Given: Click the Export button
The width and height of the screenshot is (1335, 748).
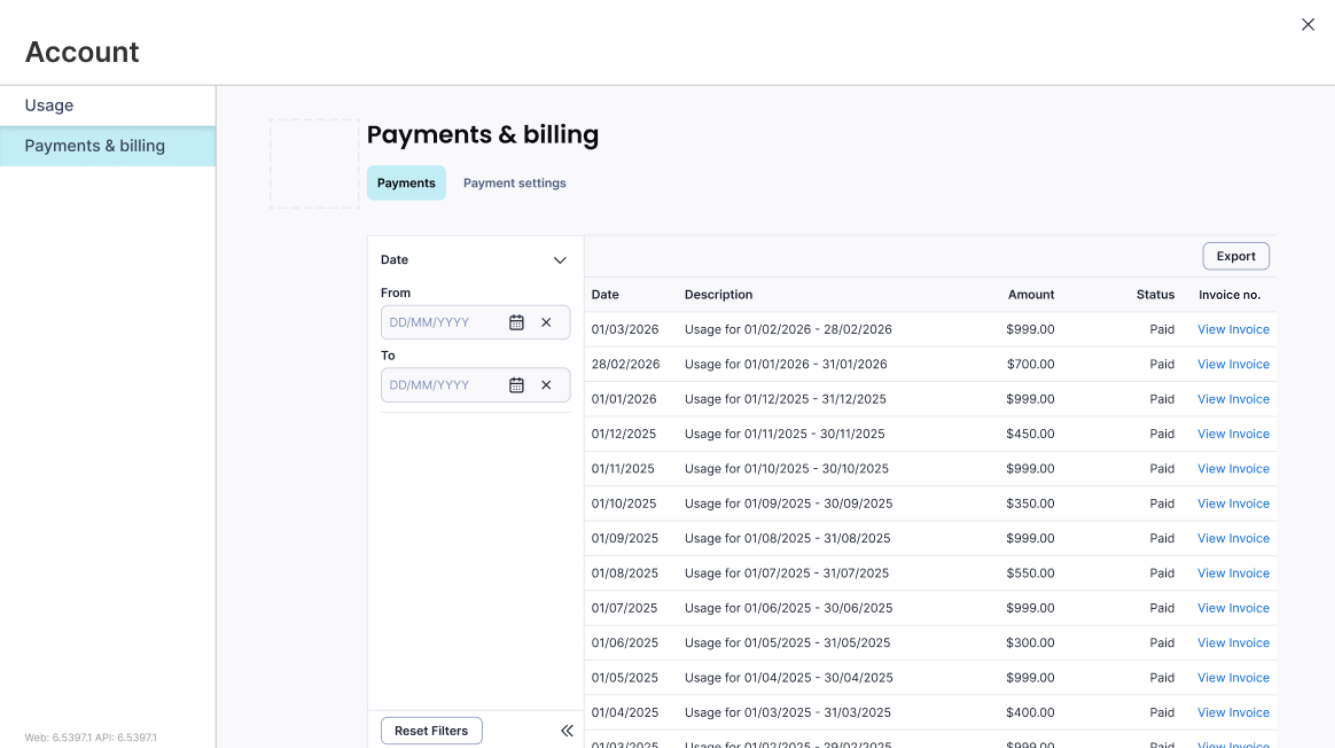Looking at the screenshot, I should (x=1236, y=257).
